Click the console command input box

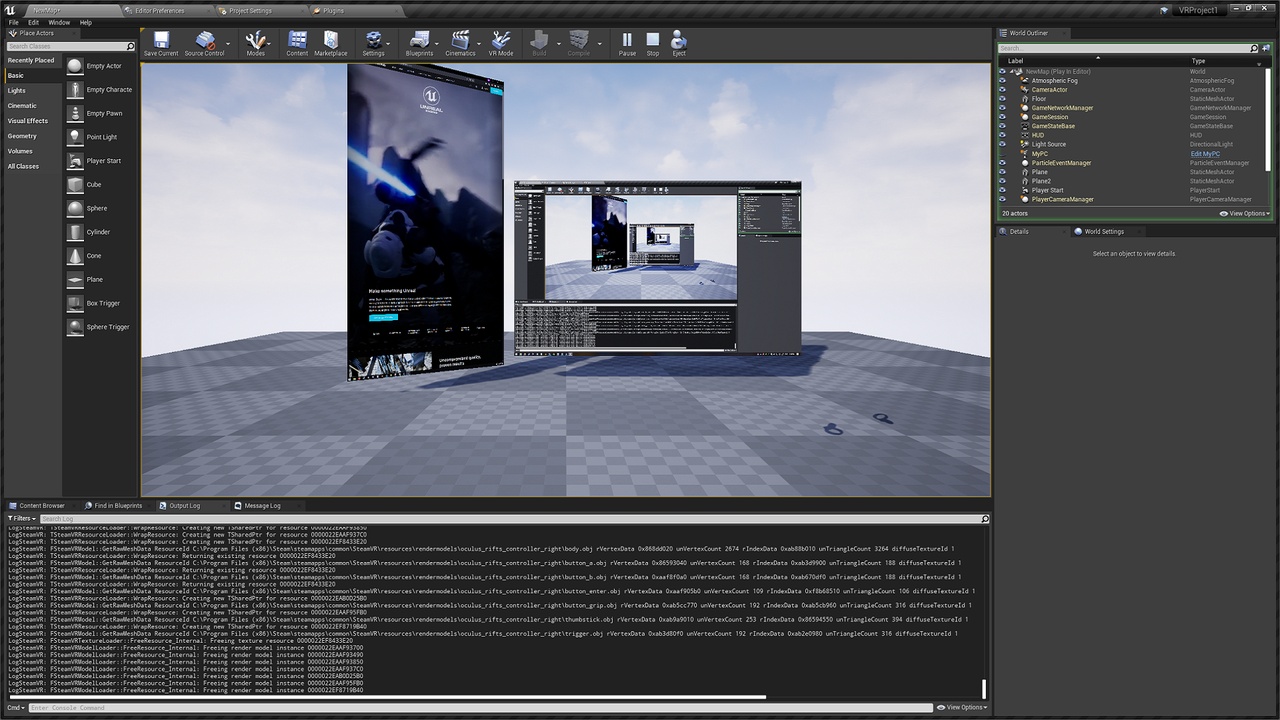(x=480, y=708)
